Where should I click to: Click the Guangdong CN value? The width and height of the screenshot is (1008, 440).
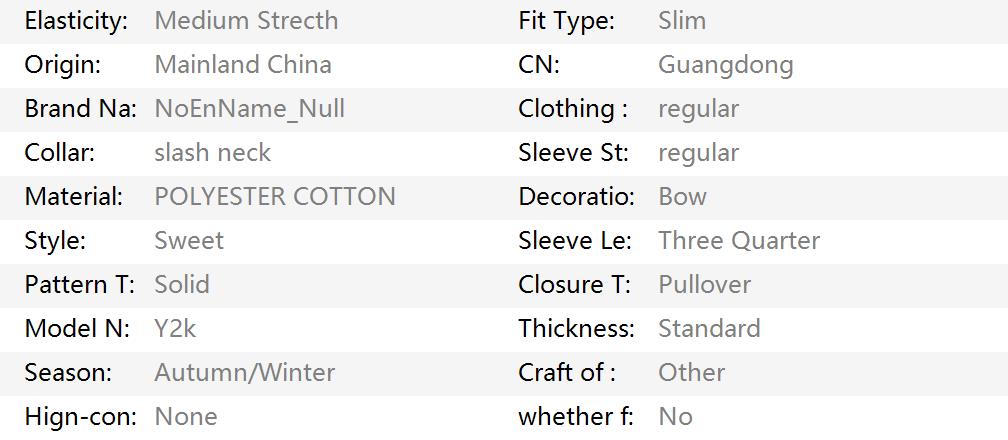coord(726,65)
